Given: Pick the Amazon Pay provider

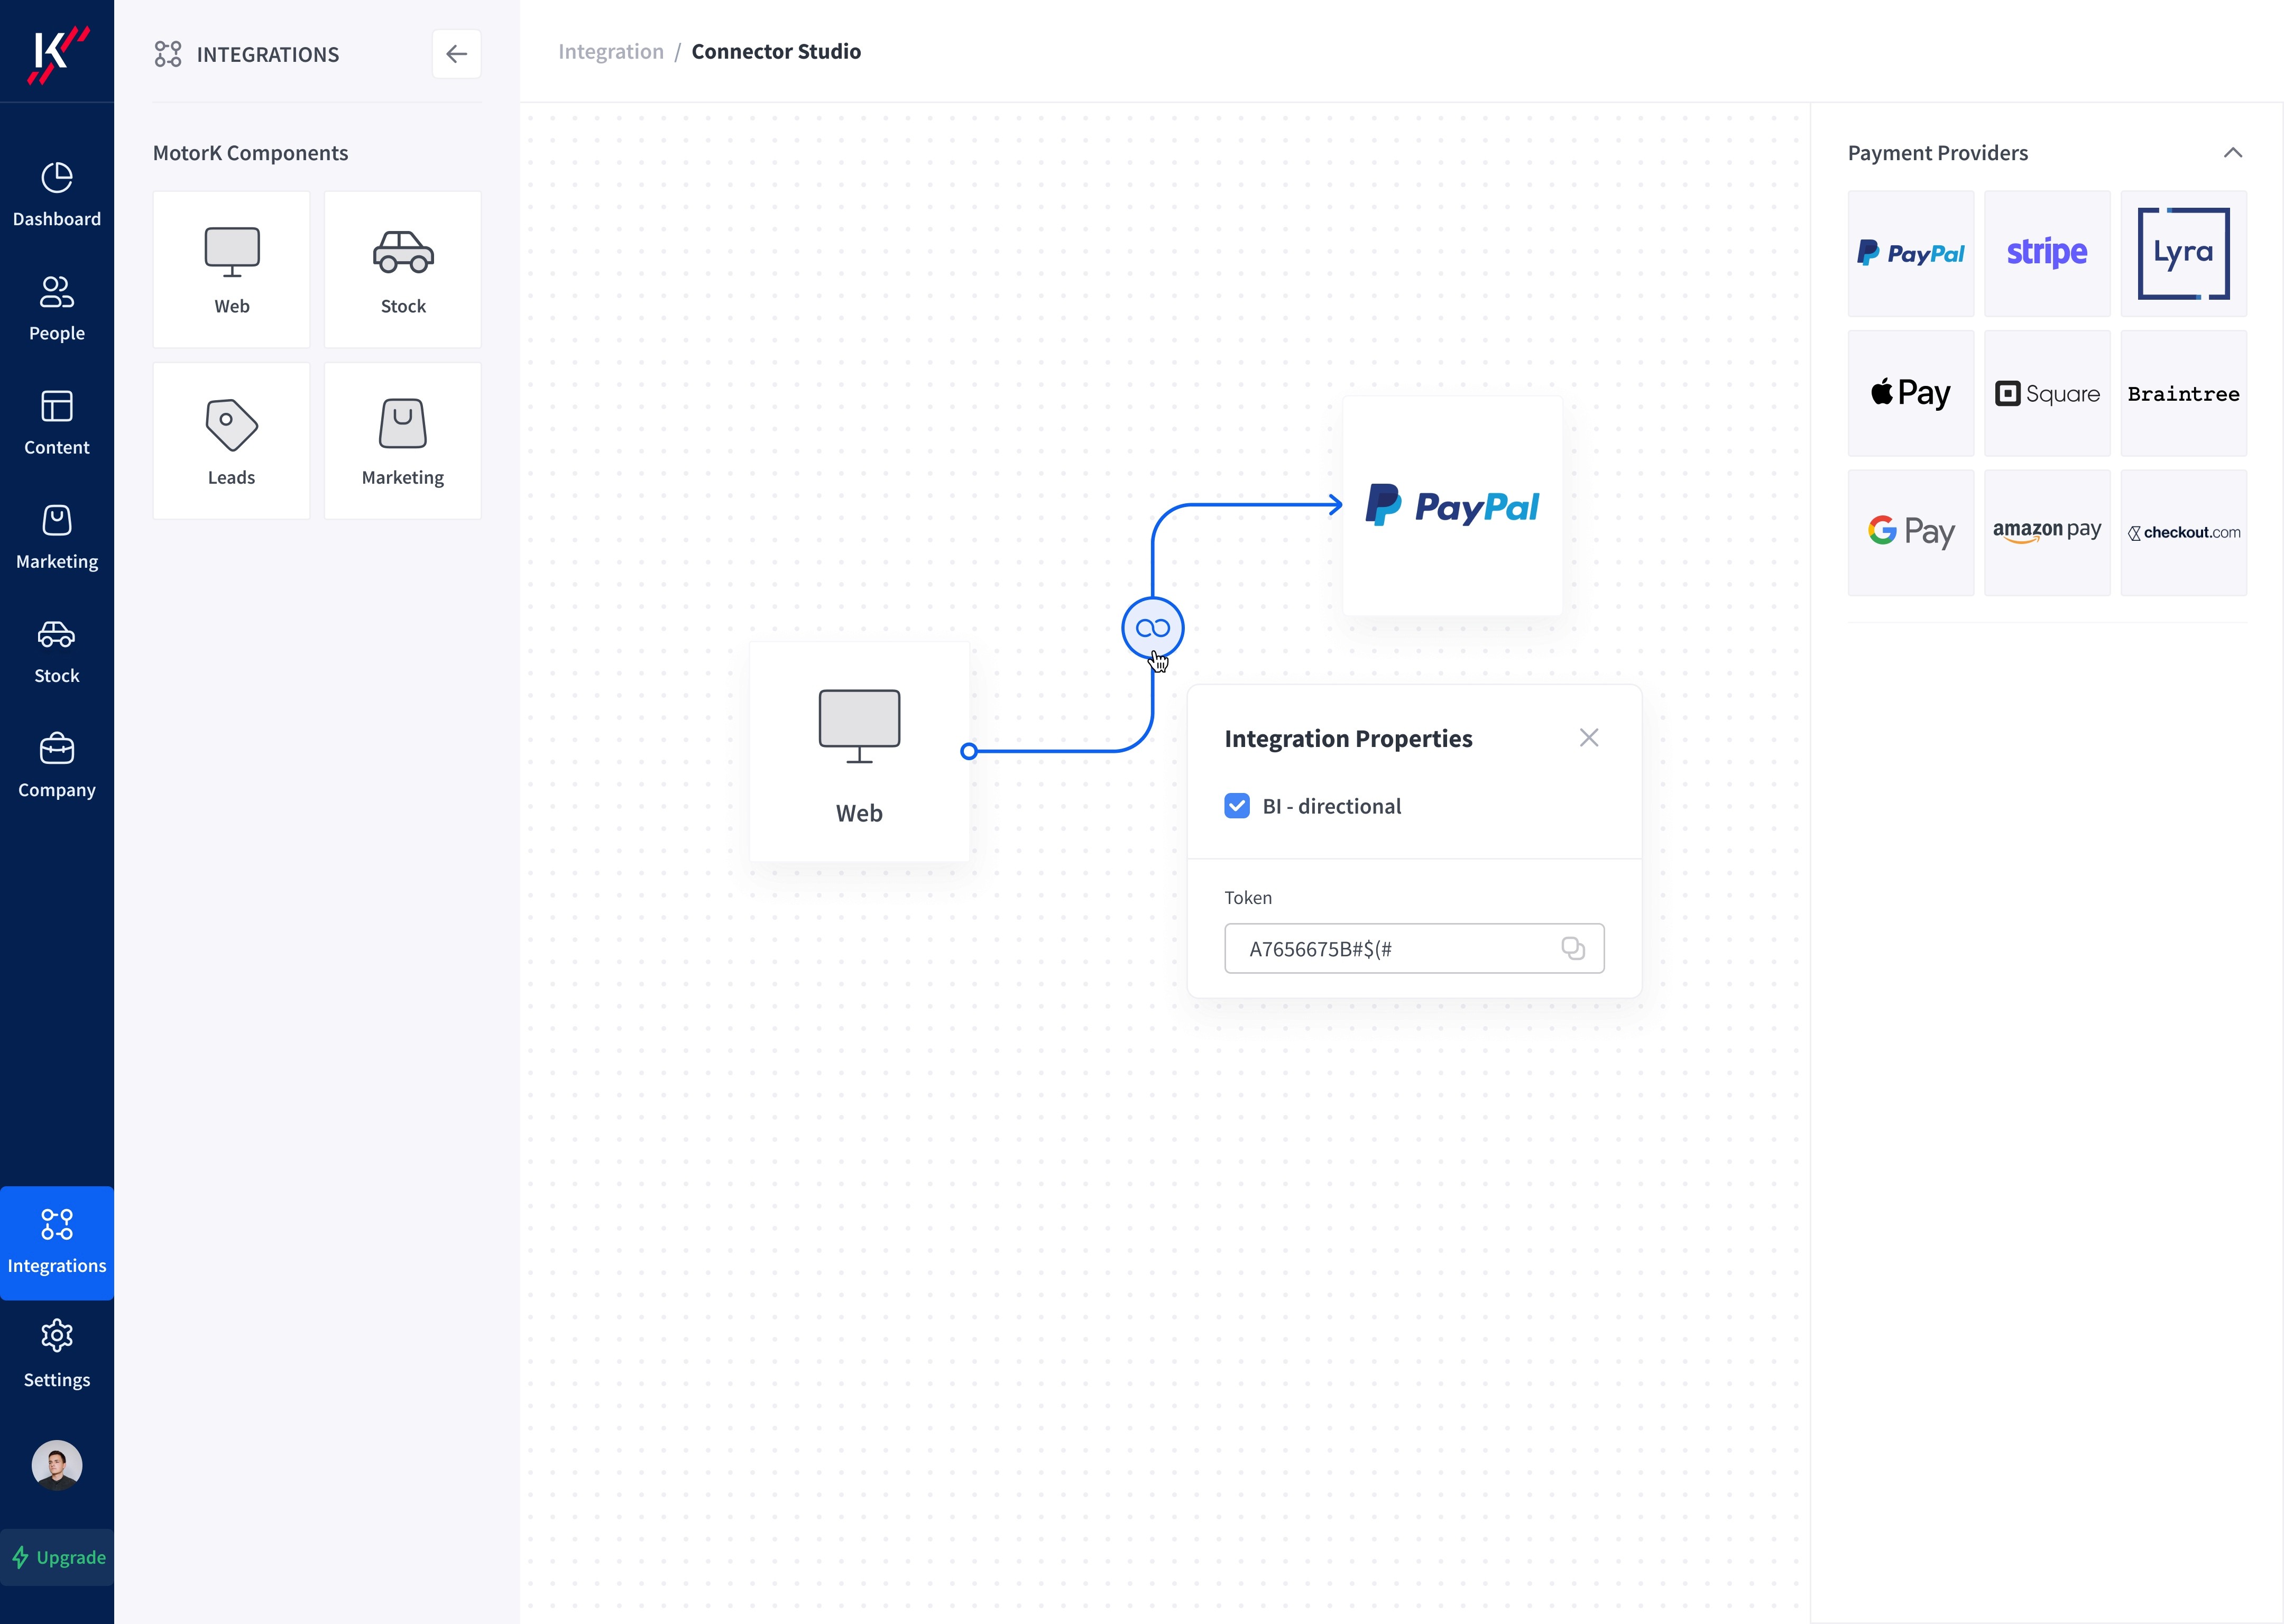Looking at the screenshot, I should (x=2047, y=533).
